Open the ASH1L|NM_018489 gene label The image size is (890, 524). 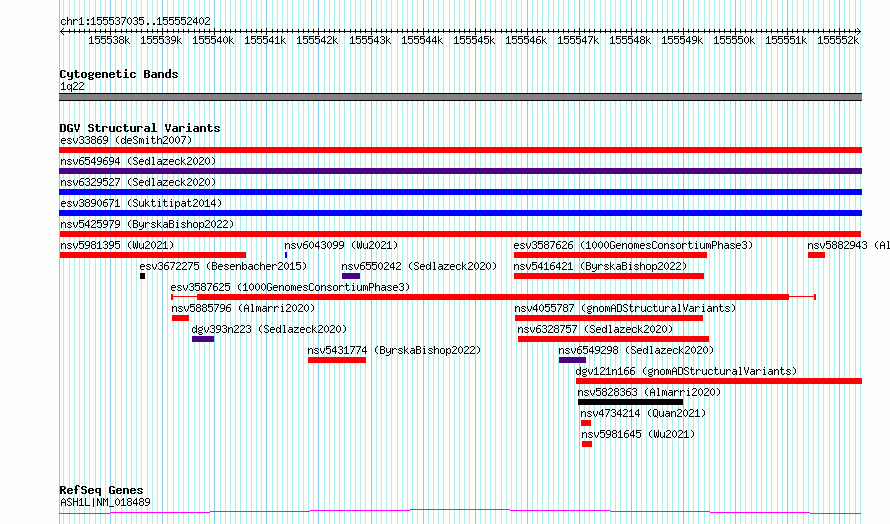coord(105,502)
